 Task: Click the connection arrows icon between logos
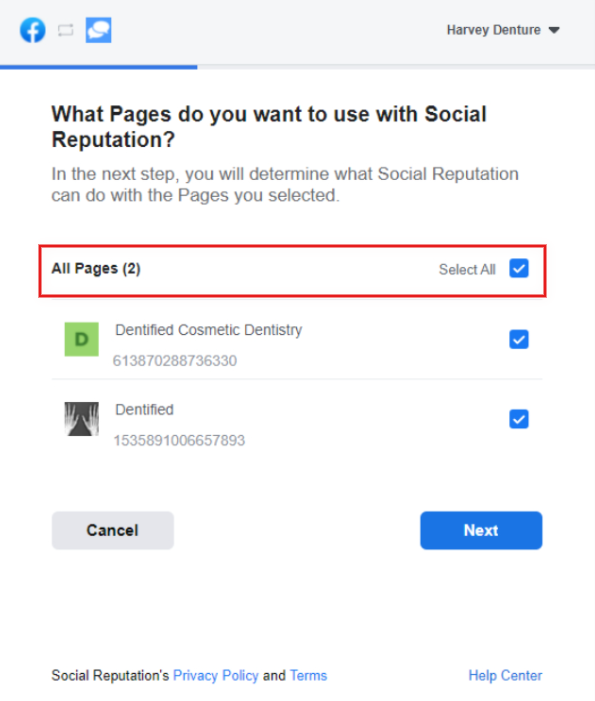[x=66, y=30]
